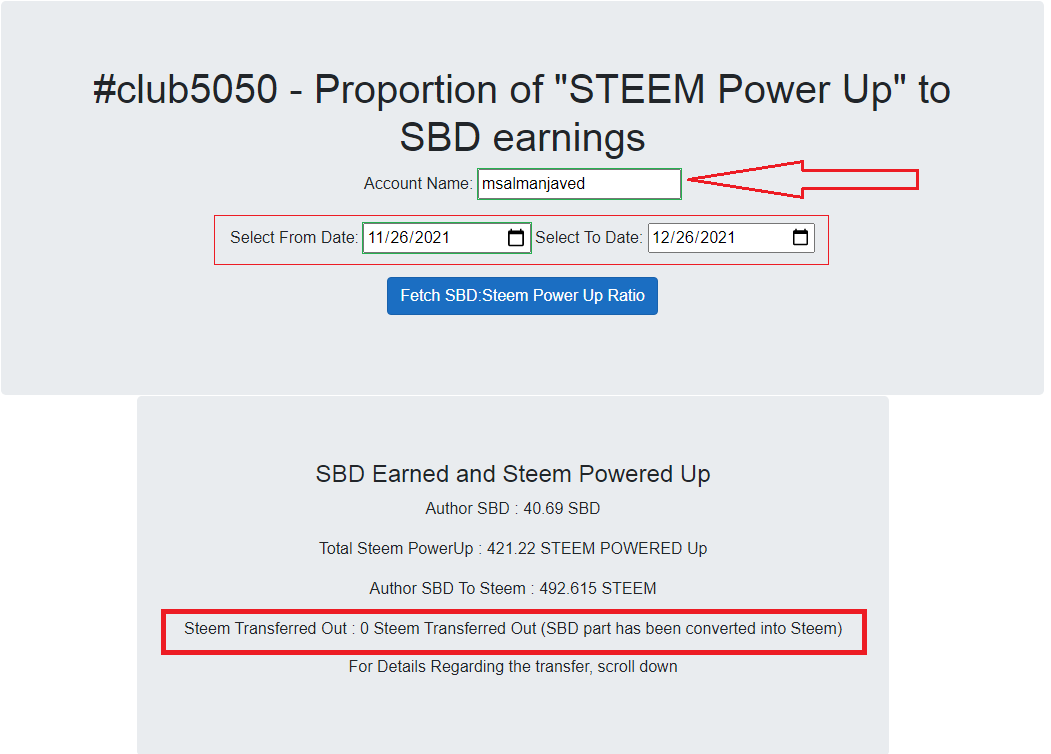Select the month in From Date field

375,238
